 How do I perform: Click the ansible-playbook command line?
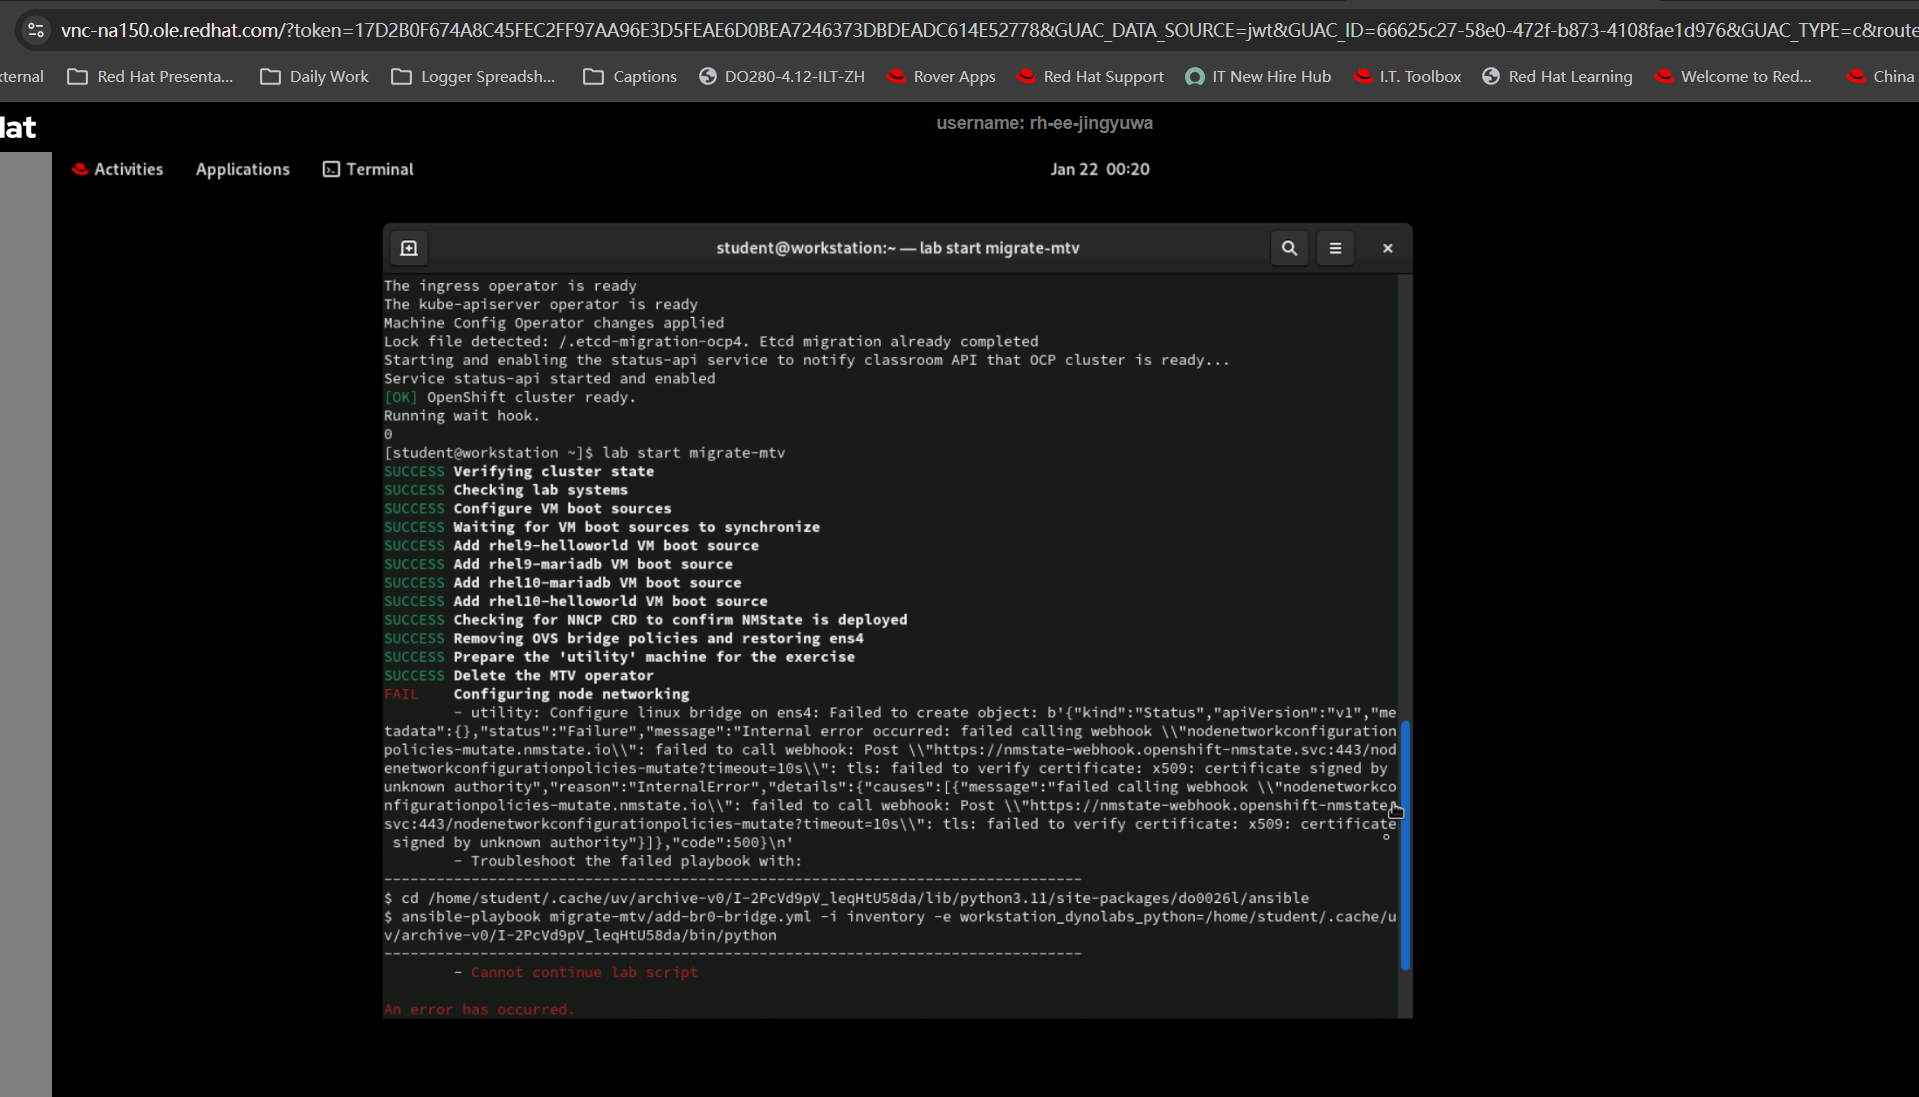[890, 926]
